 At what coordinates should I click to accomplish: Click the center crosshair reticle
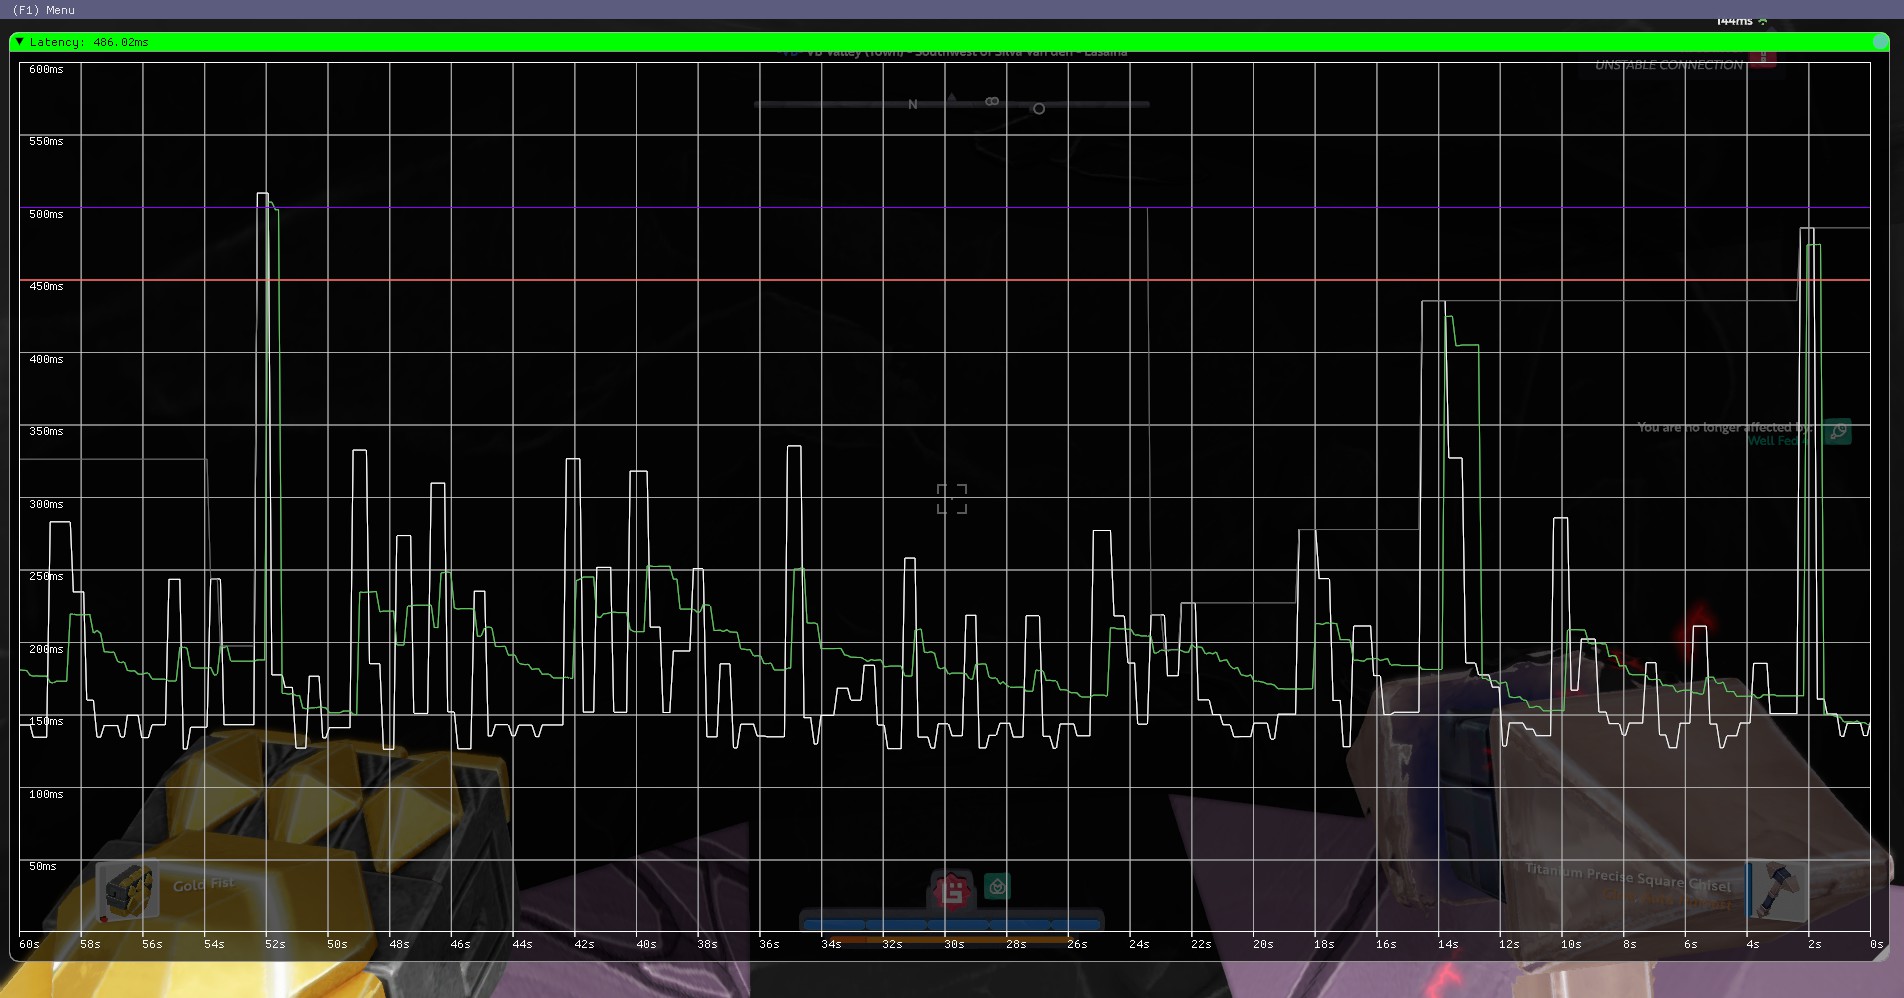(952, 499)
